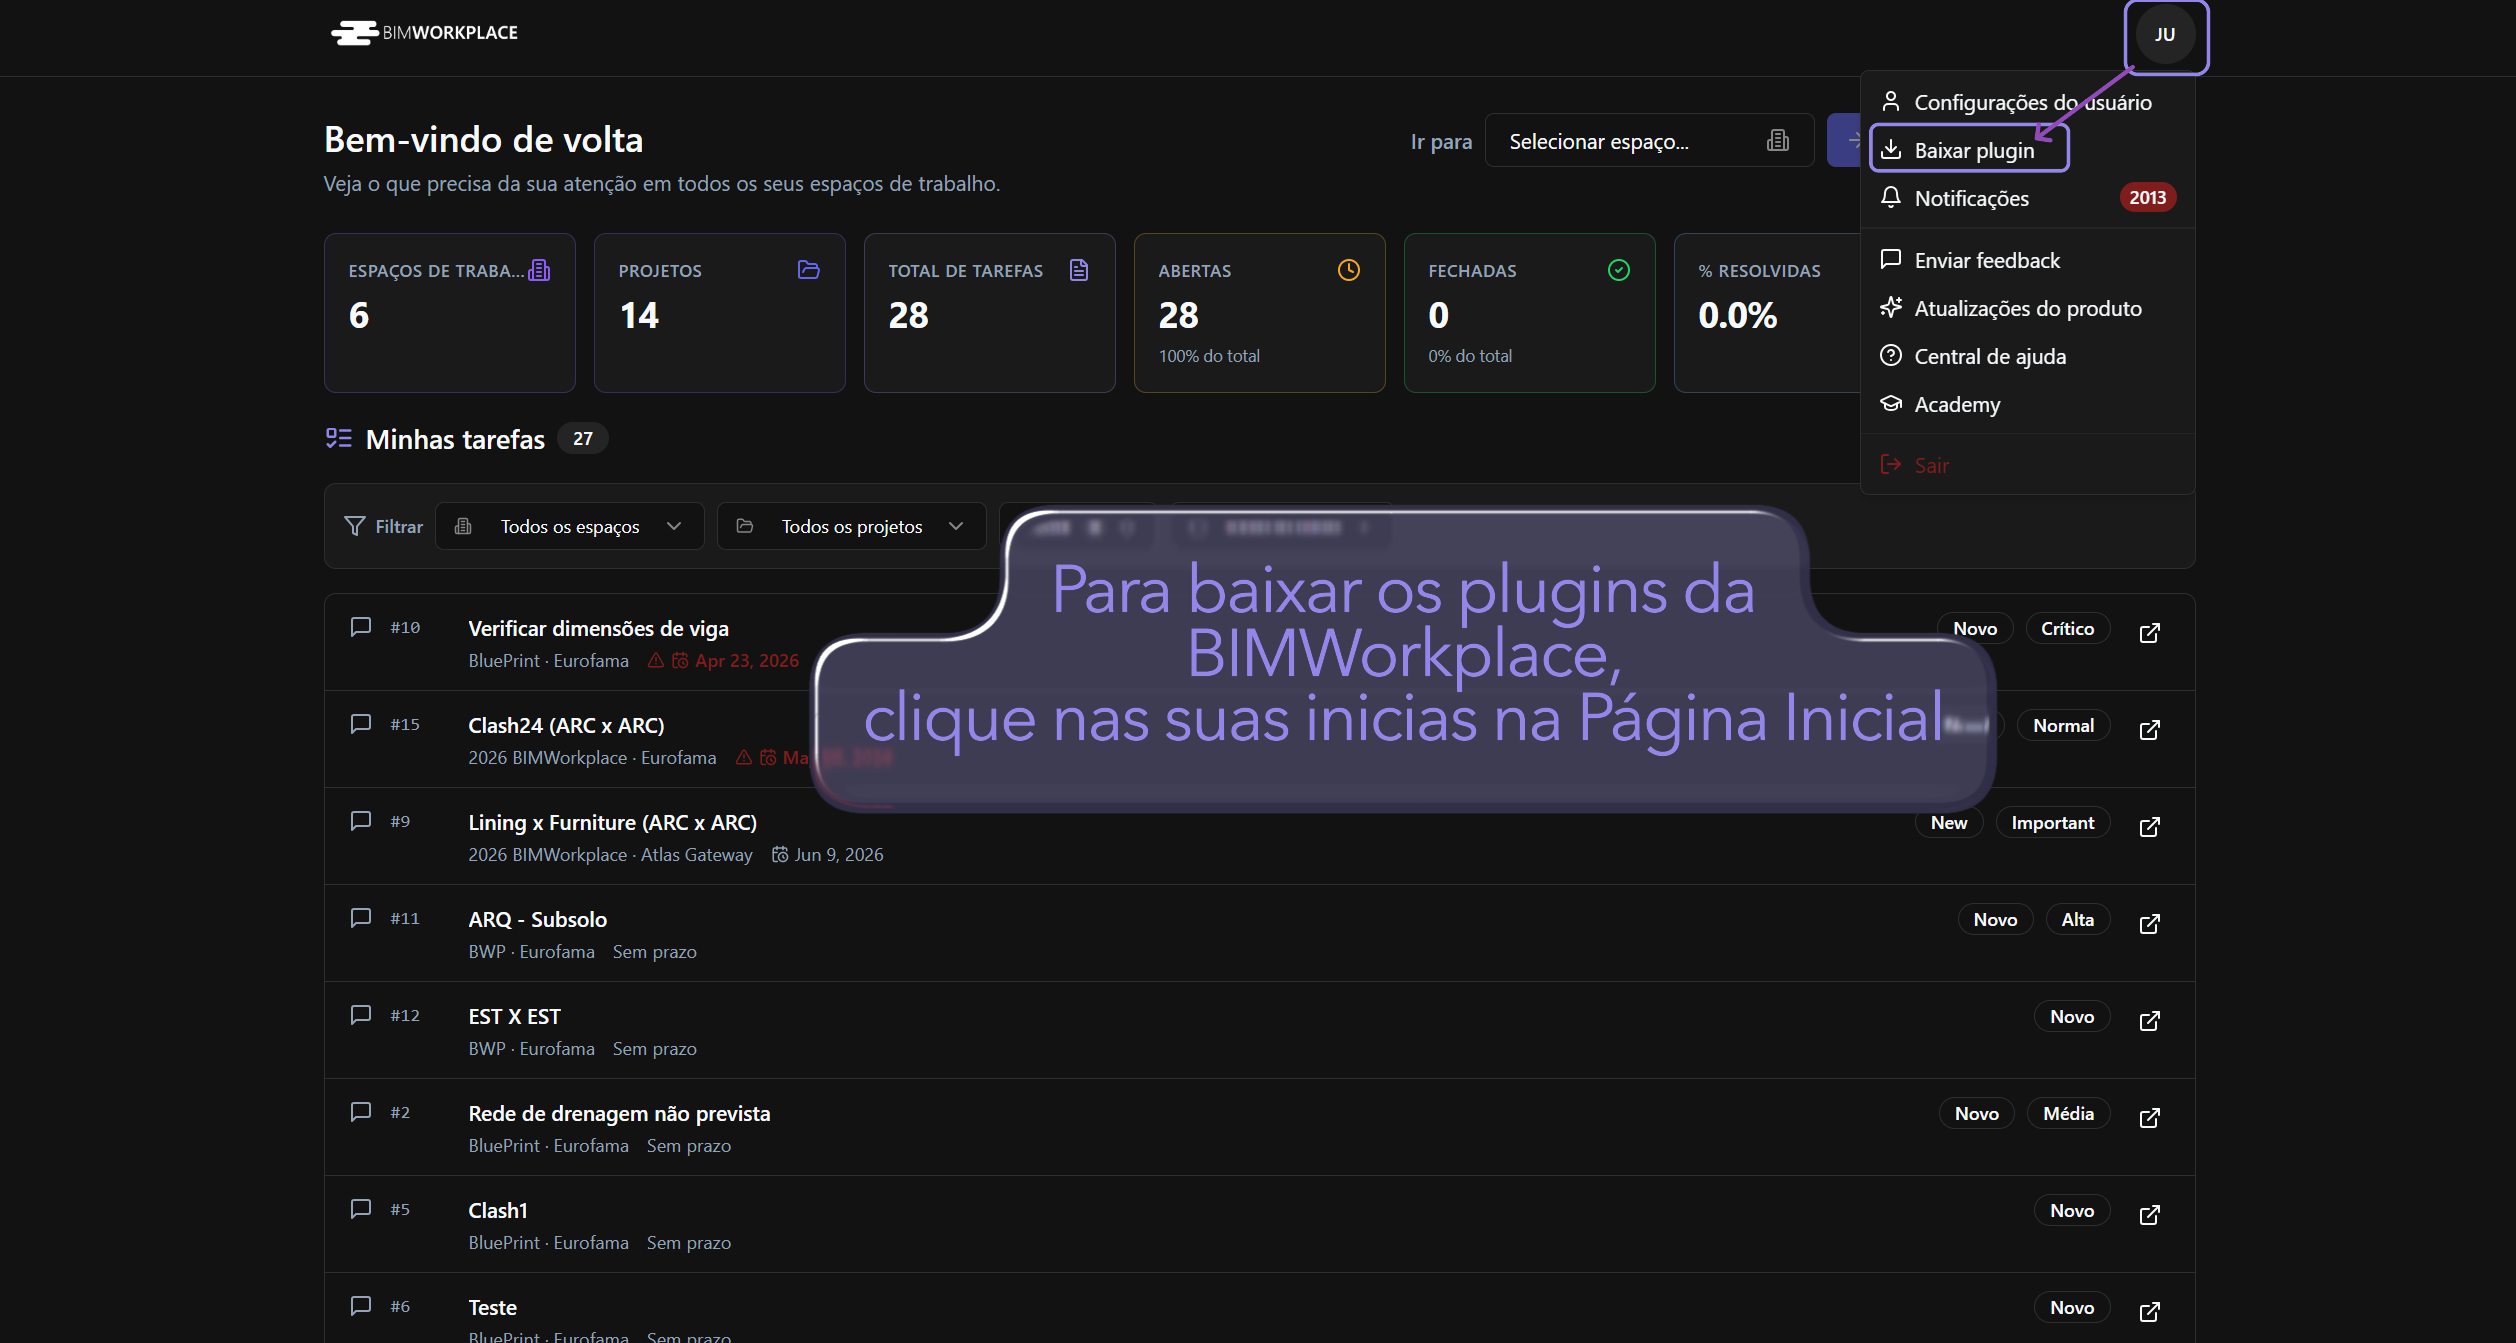
Task: Open the Projetos stat card
Action: [x=720, y=313]
